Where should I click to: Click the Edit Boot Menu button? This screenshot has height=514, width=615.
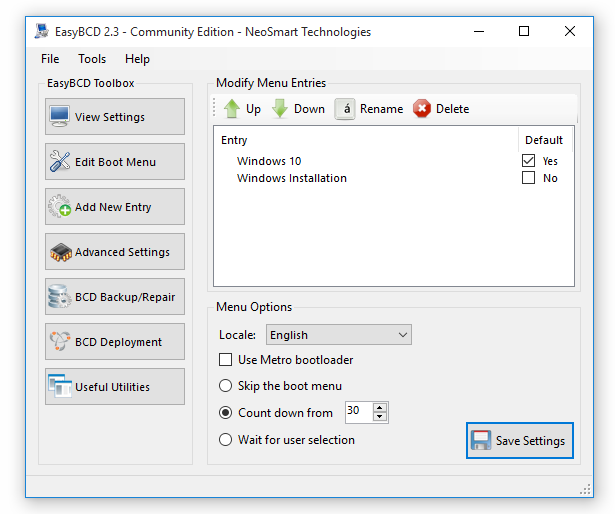click(x=115, y=162)
